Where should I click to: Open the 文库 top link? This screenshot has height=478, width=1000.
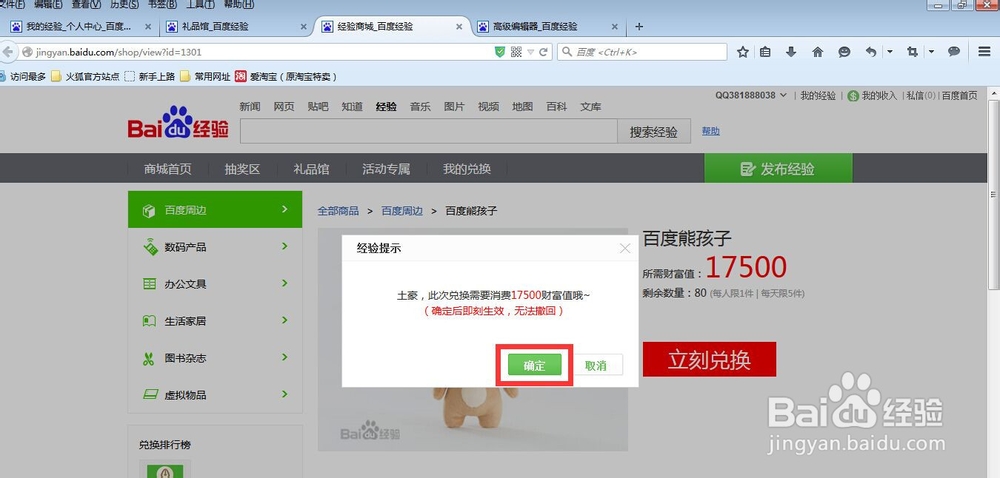(591, 107)
